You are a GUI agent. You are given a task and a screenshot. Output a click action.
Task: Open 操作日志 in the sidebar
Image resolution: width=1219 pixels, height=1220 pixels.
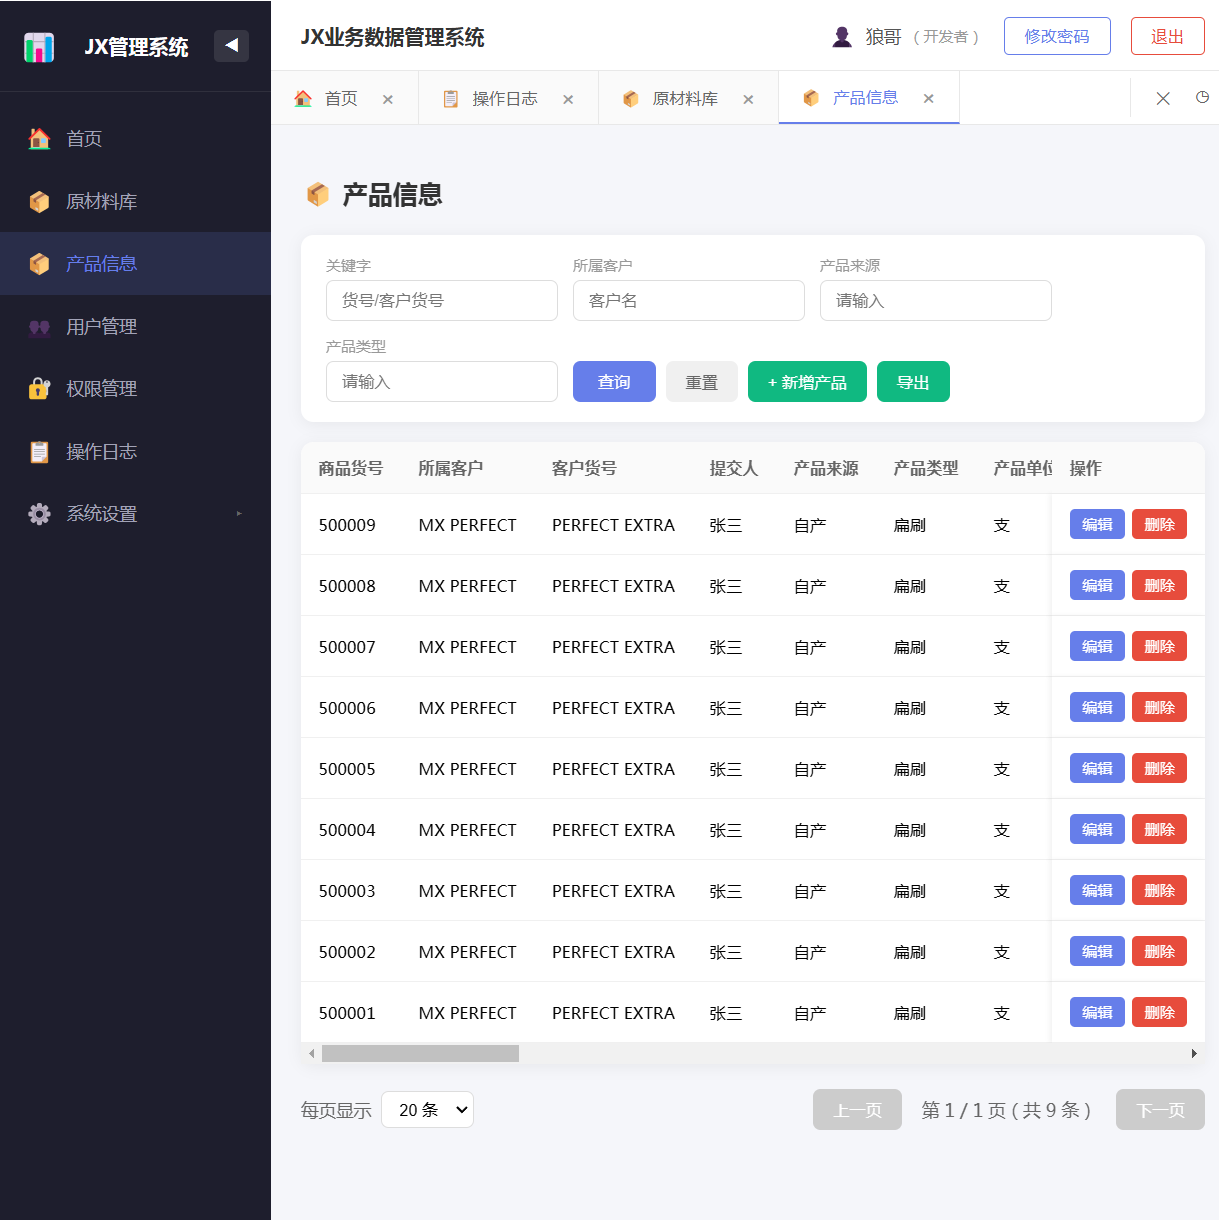click(135, 452)
